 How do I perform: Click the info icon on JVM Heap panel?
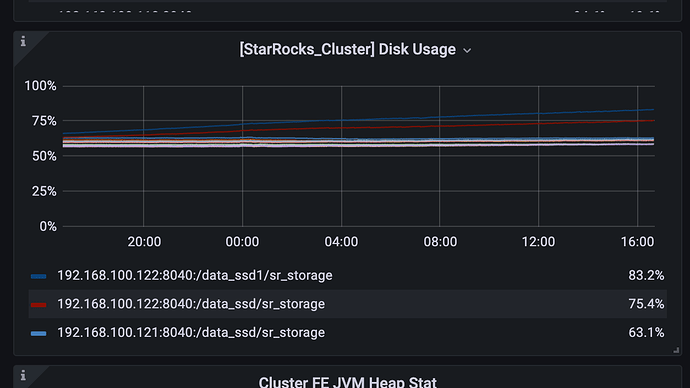[x=23, y=375]
